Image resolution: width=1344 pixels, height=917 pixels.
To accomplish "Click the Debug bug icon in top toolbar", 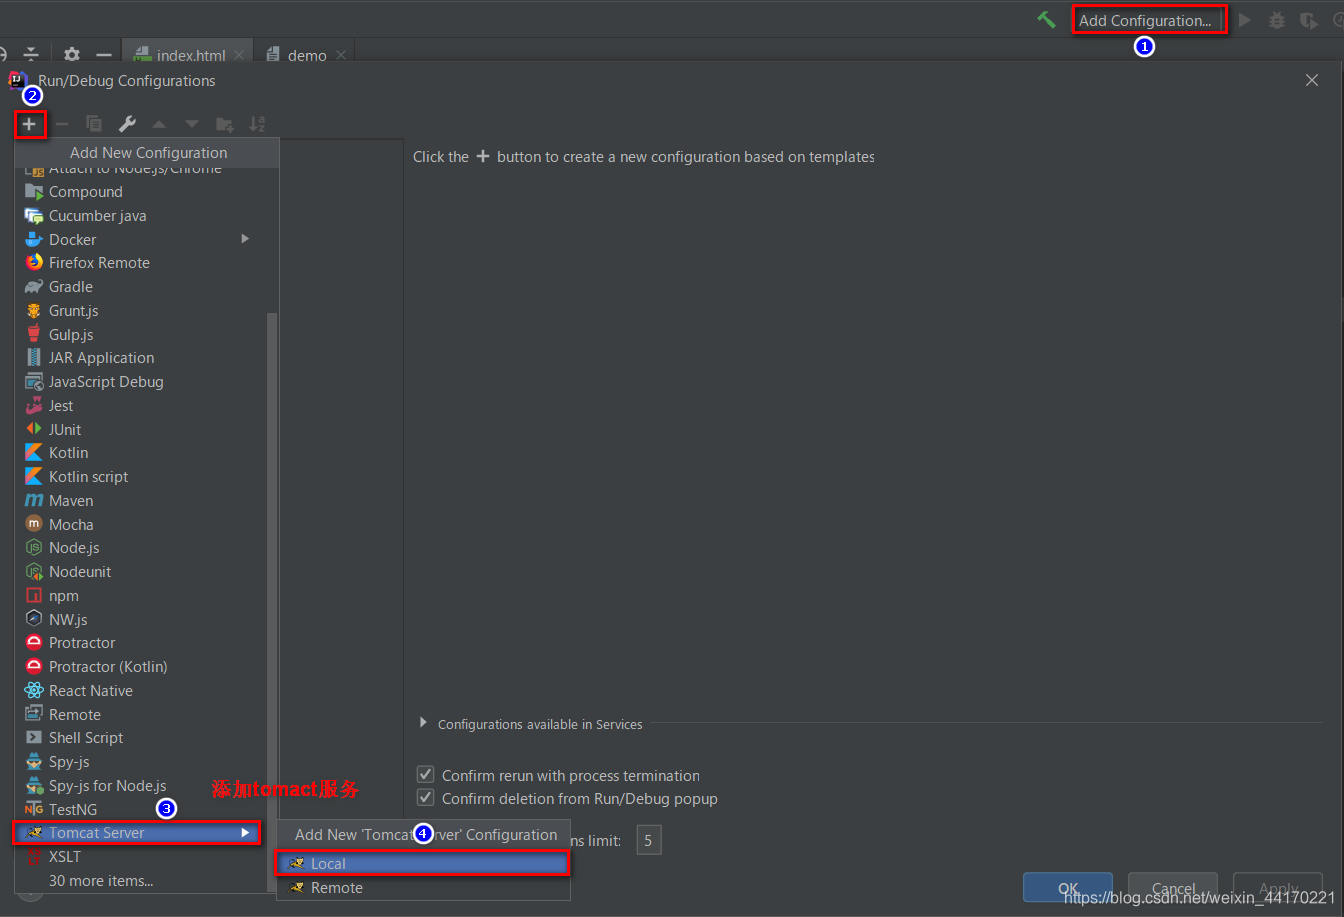I will pos(1277,20).
